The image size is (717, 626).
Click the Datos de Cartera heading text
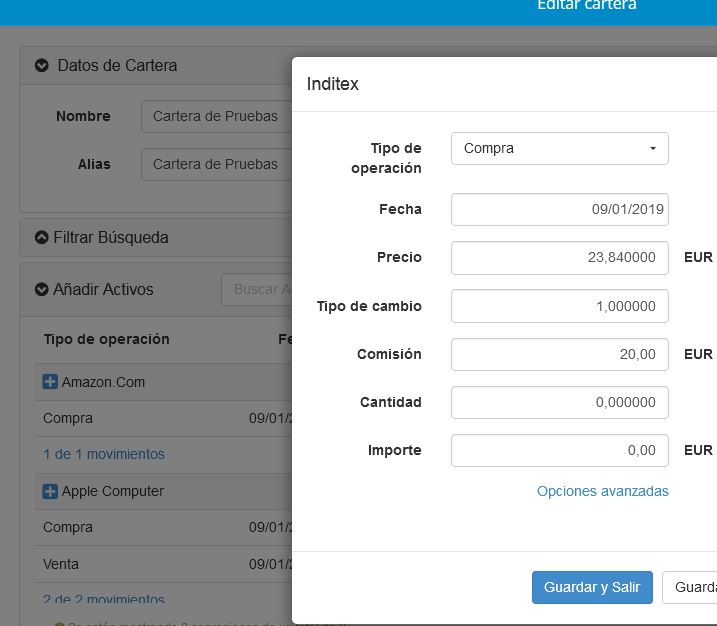point(117,65)
